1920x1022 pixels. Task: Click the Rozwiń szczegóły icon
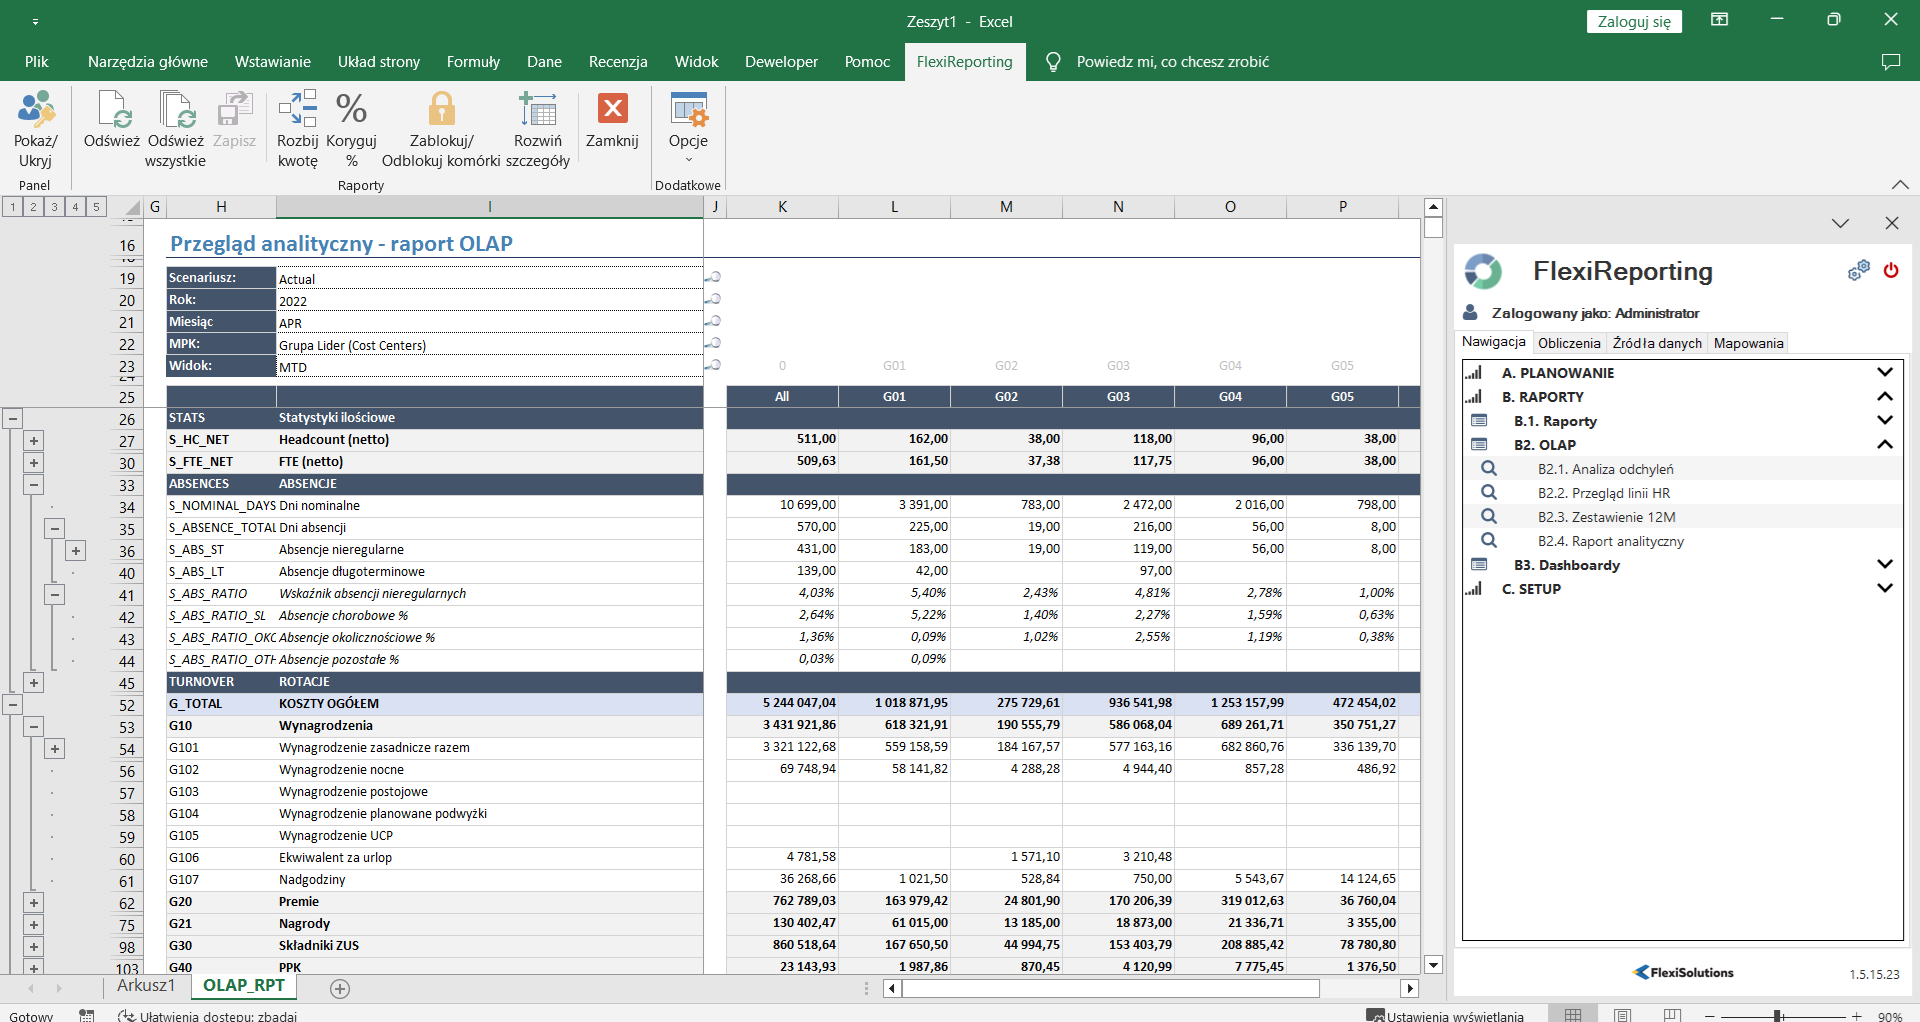click(x=538, y=110)
